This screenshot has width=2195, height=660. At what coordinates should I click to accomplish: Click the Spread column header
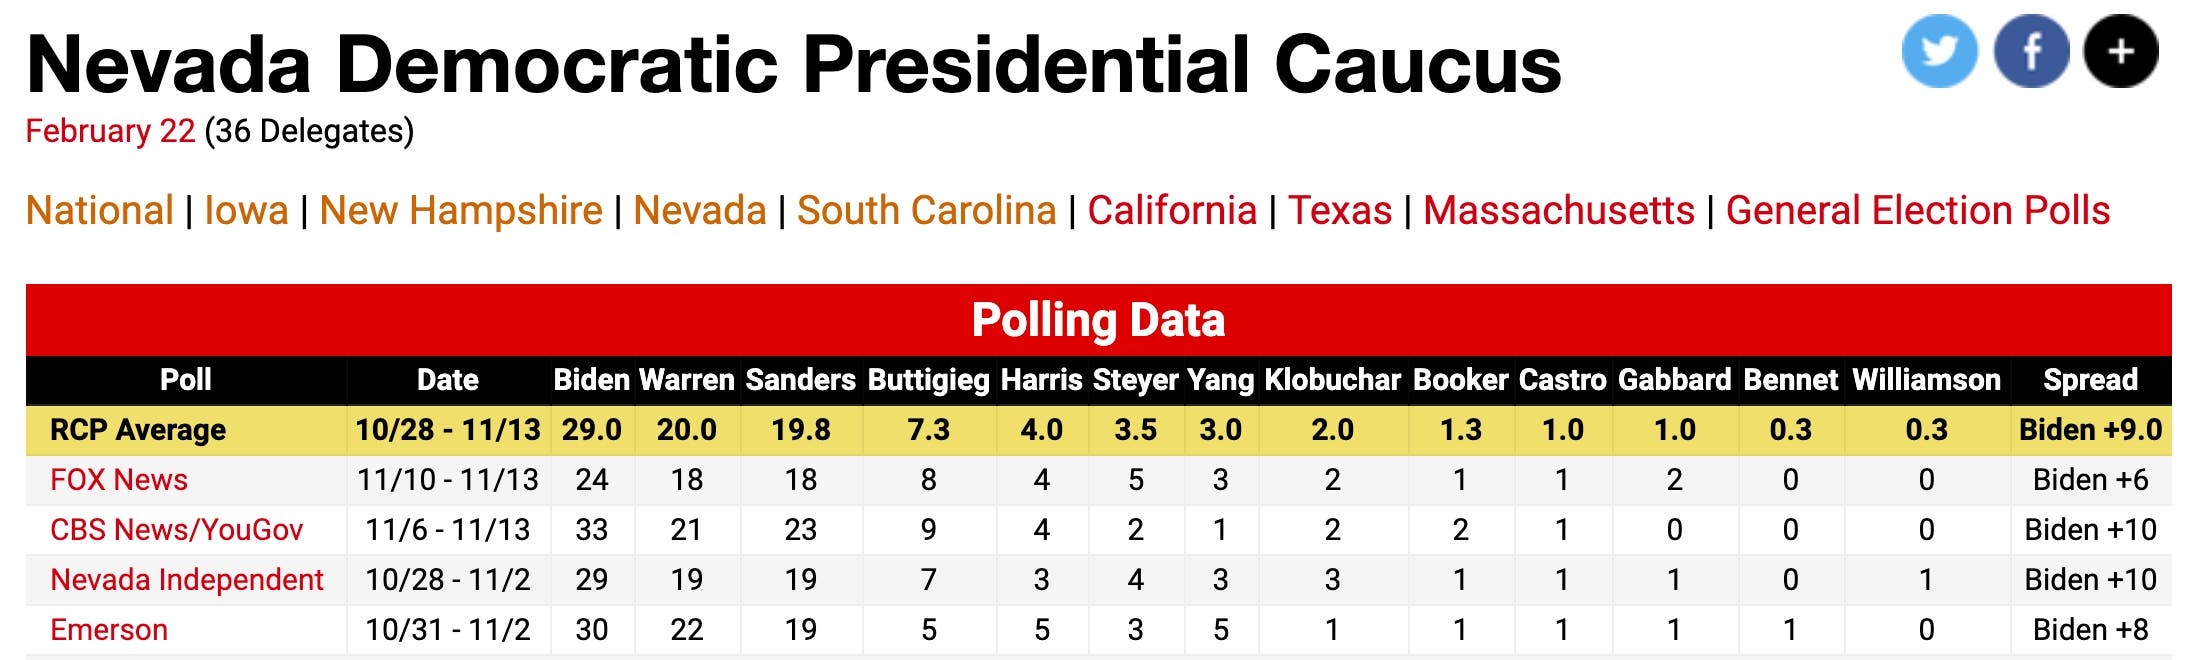pyautogui.click(x=2089, y=380)
